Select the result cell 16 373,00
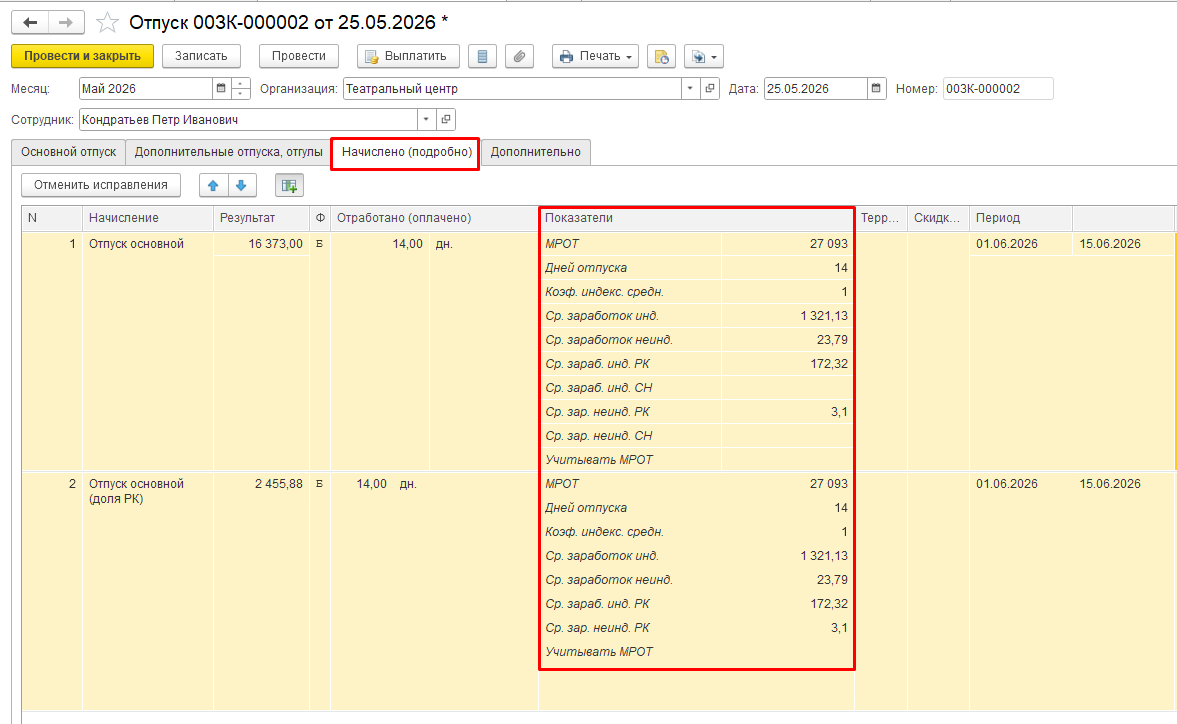Viewport: 1177px width, 724px height. [261, 244]
